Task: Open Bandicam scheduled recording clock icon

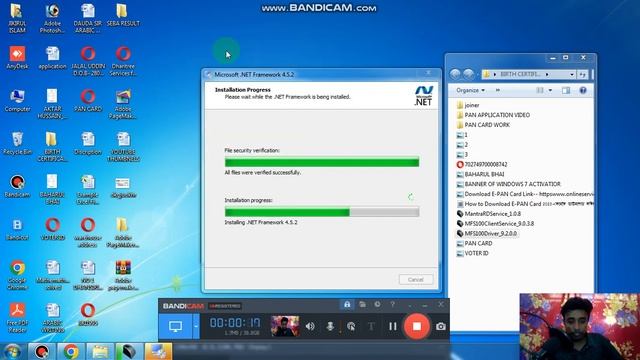Action: [x=377, y=304]
